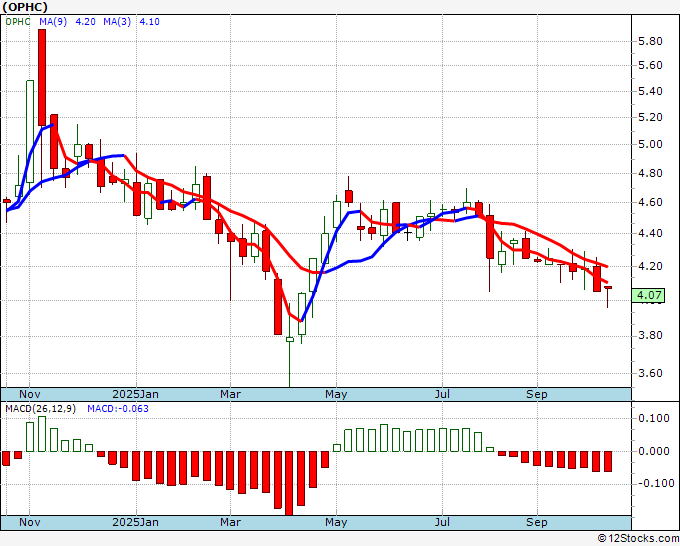Click the current price tag 4.07
680x546 pixels.
pos(649,295)
